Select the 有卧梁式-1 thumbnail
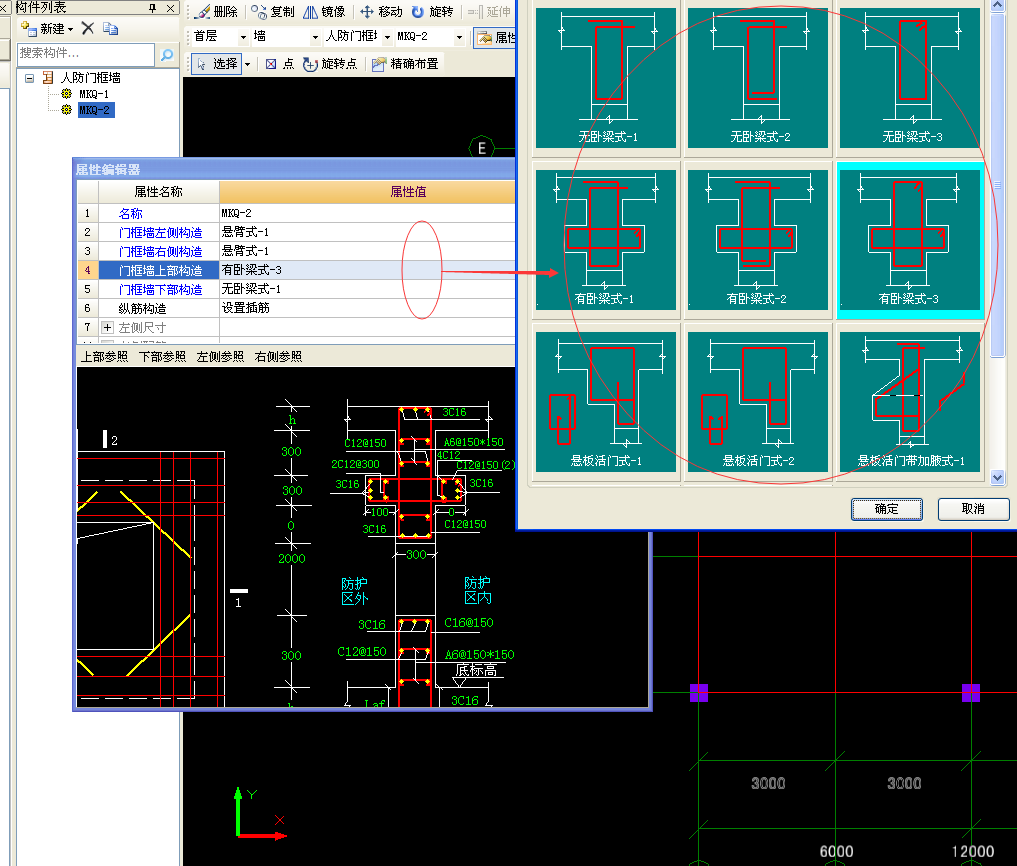Image resolution: width=1017 pixels, height=866 pixels. tap(606, 240)
